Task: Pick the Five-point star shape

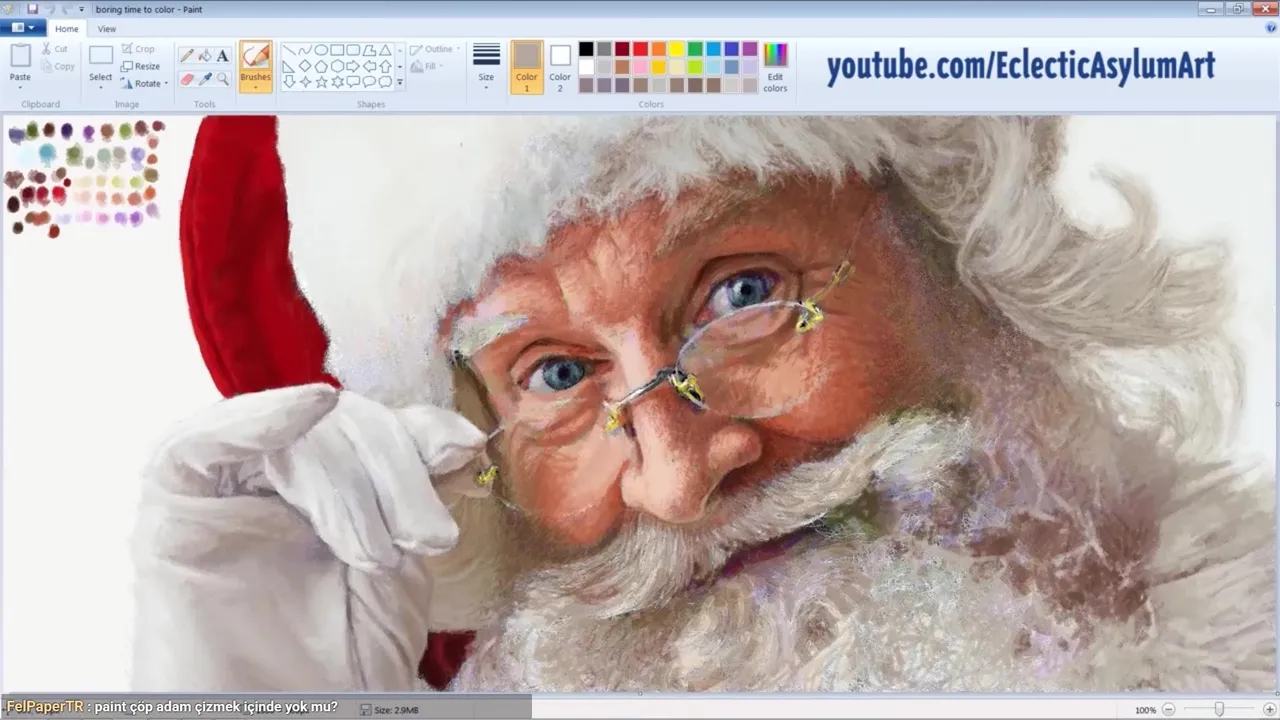Action: click(321, 82)
